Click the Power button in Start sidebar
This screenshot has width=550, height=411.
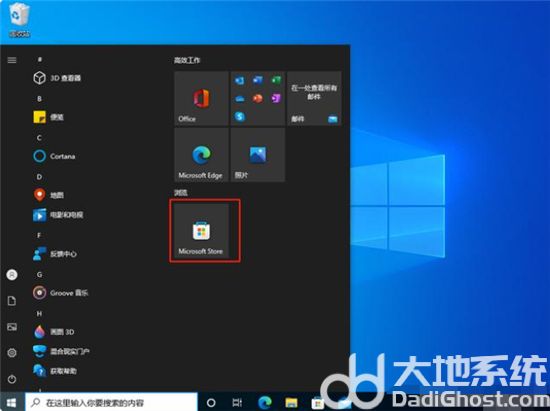[12, 379]
